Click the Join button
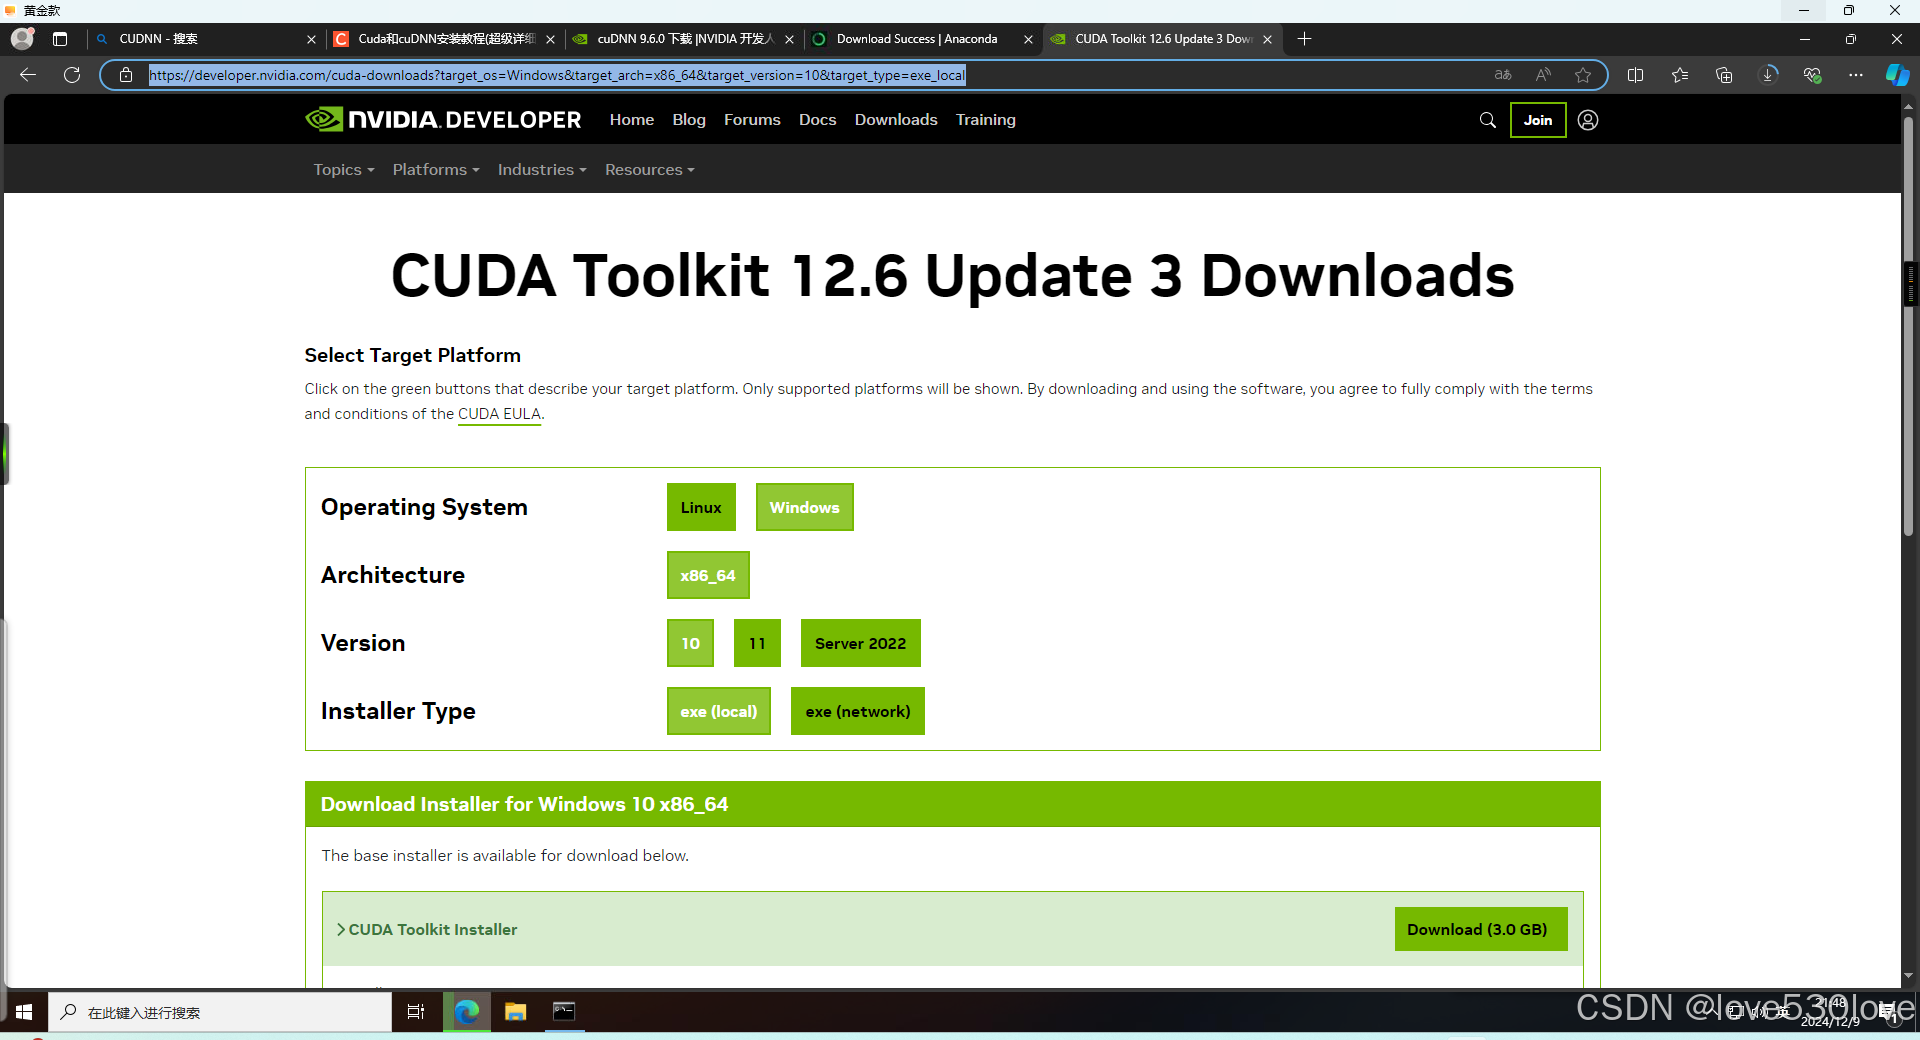Viewport: 1920px width, 1040px height. coord(1538,120)
